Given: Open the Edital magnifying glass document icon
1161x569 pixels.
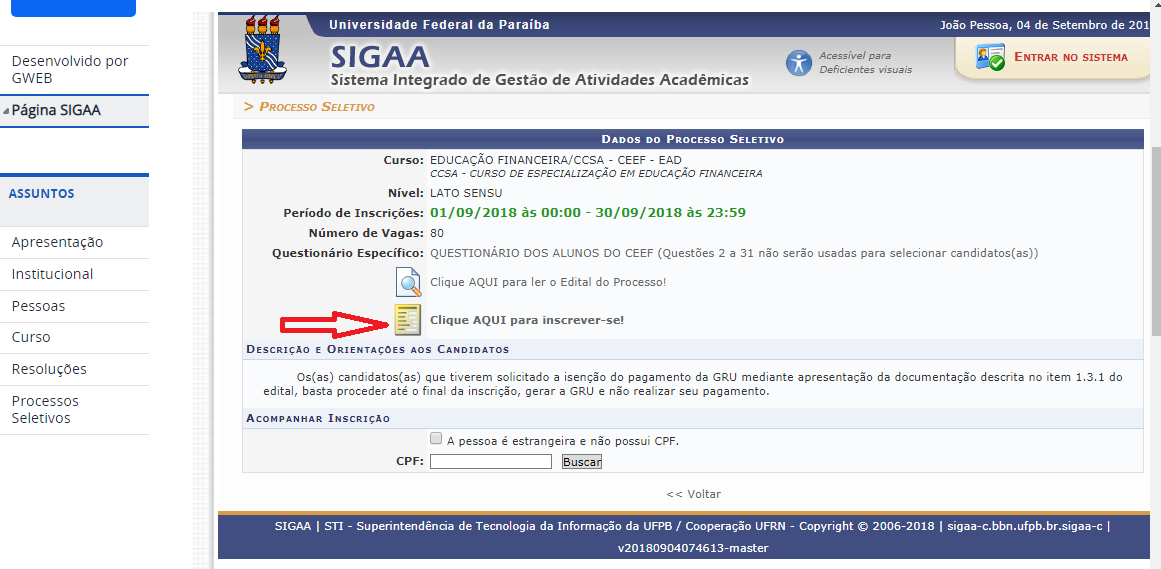Looking at the screenshot, I should tap(408, 283).
